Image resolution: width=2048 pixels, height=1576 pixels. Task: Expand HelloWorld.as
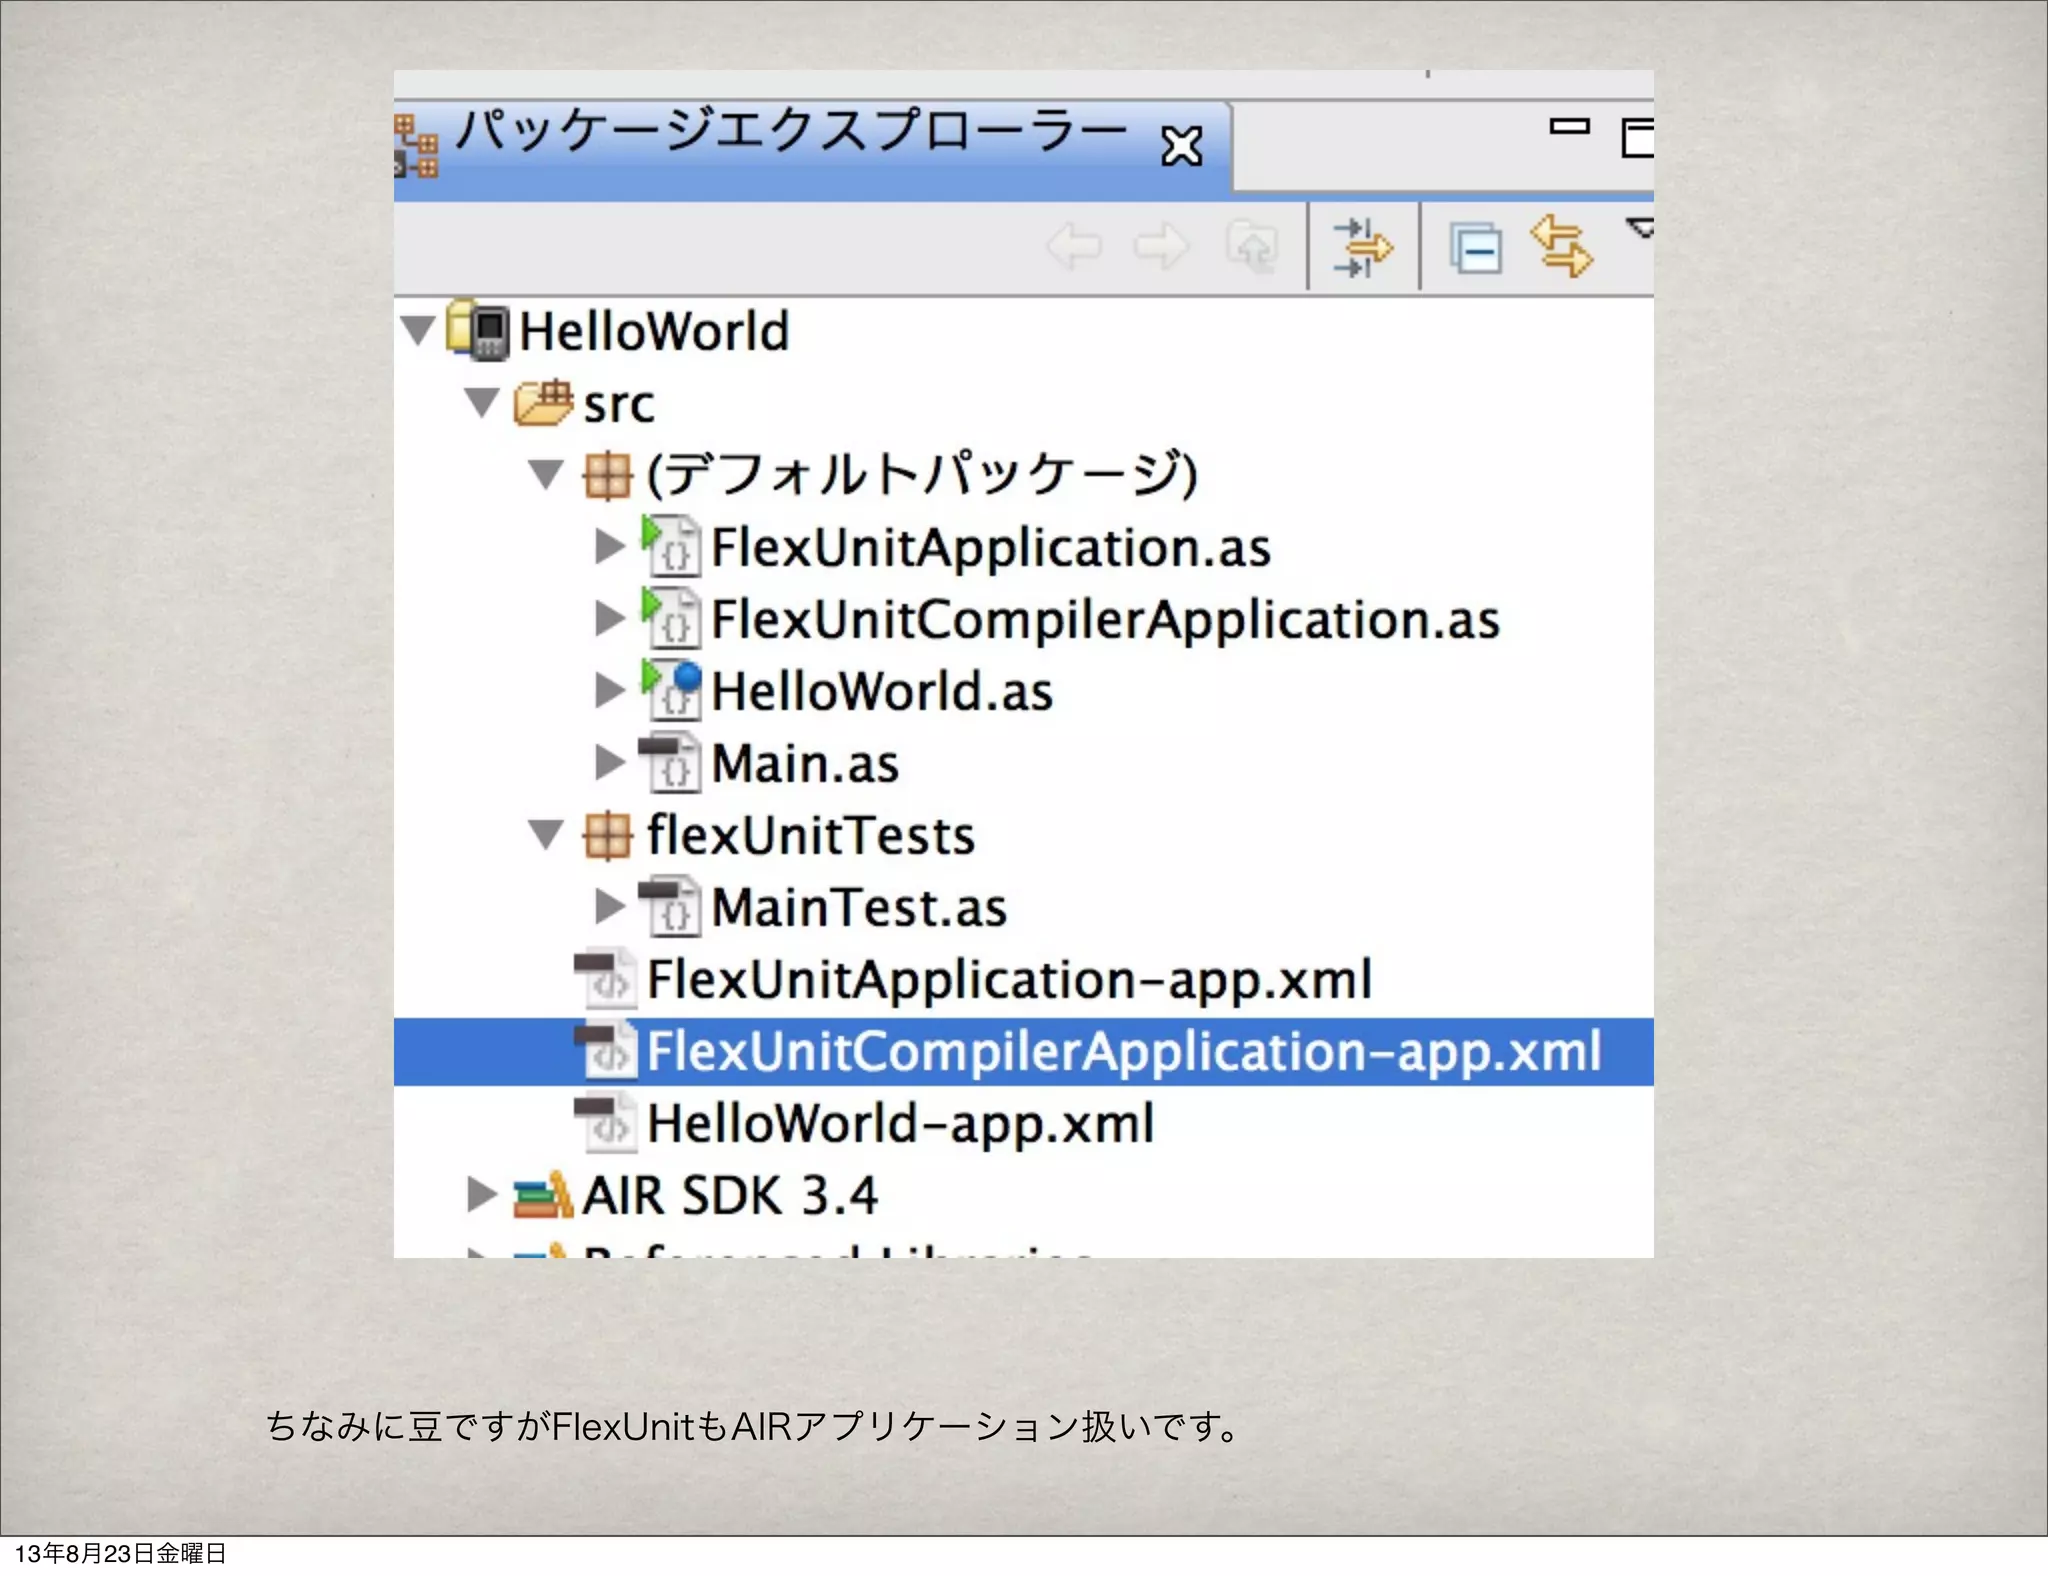click(x=609, y=690)
